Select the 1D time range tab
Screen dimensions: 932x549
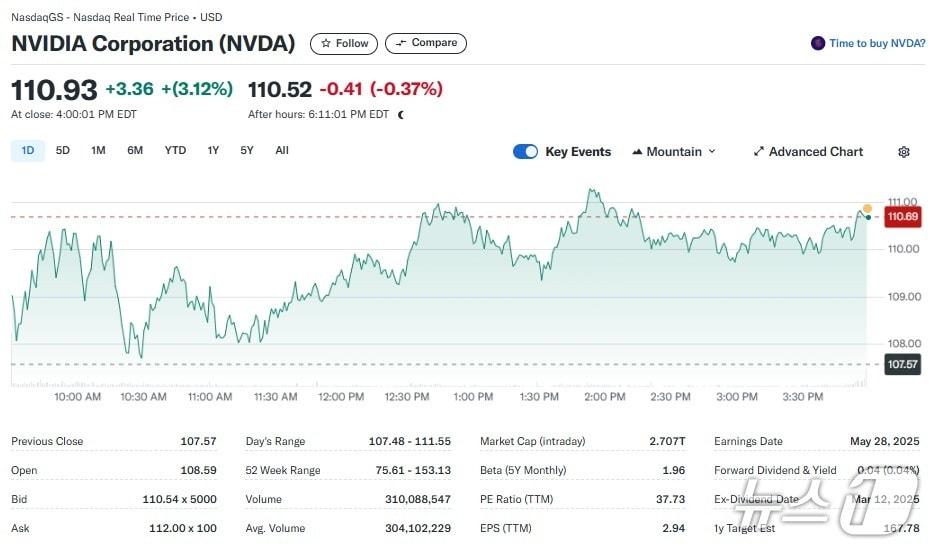(x=28, y=151)
